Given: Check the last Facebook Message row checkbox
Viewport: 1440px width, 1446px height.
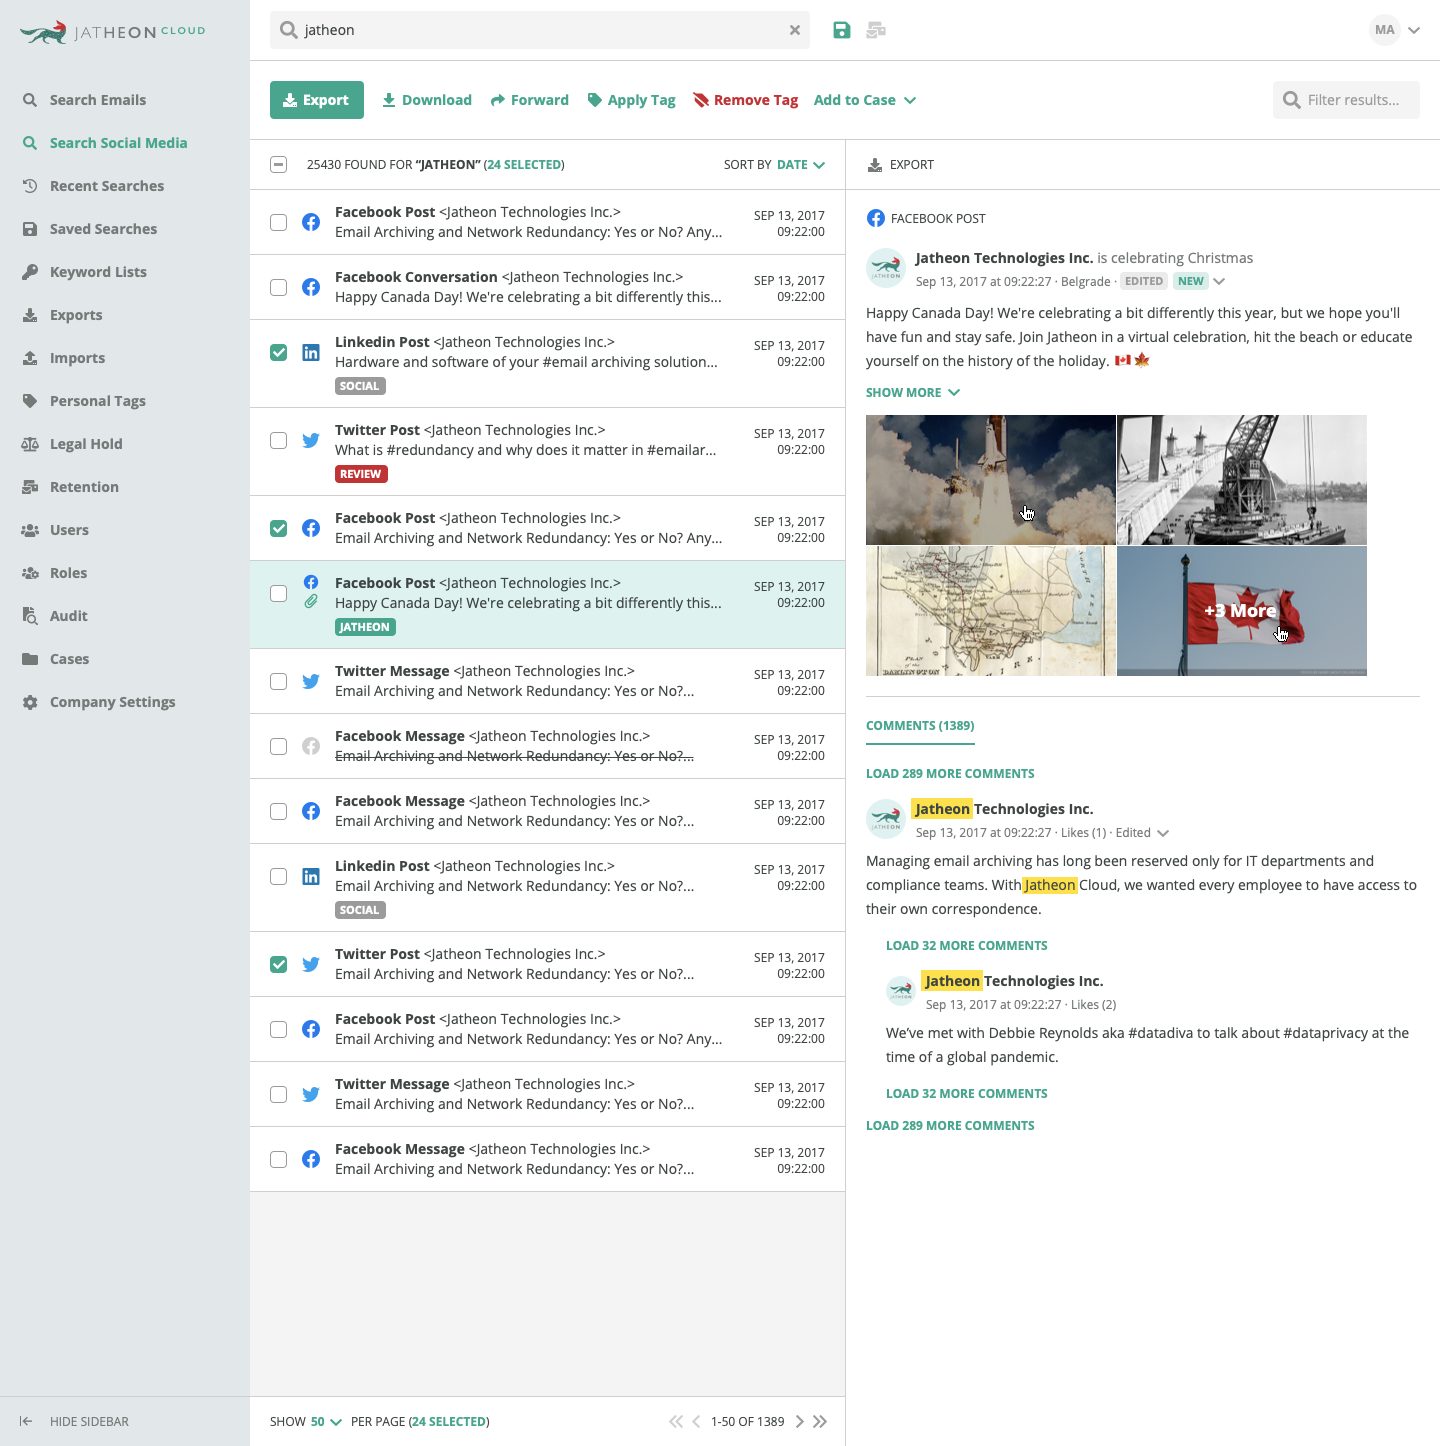Looking at the screenshot, I should 279,1159.
